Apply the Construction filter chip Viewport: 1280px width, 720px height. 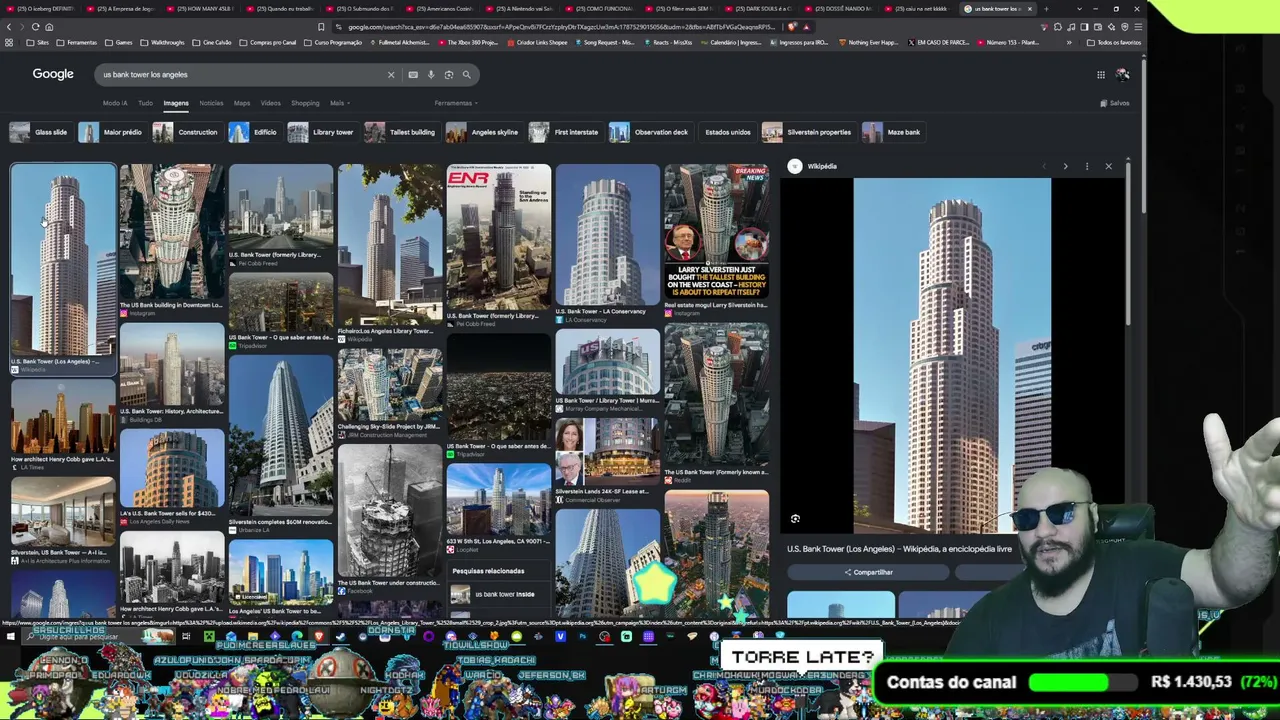coord(186,132)
